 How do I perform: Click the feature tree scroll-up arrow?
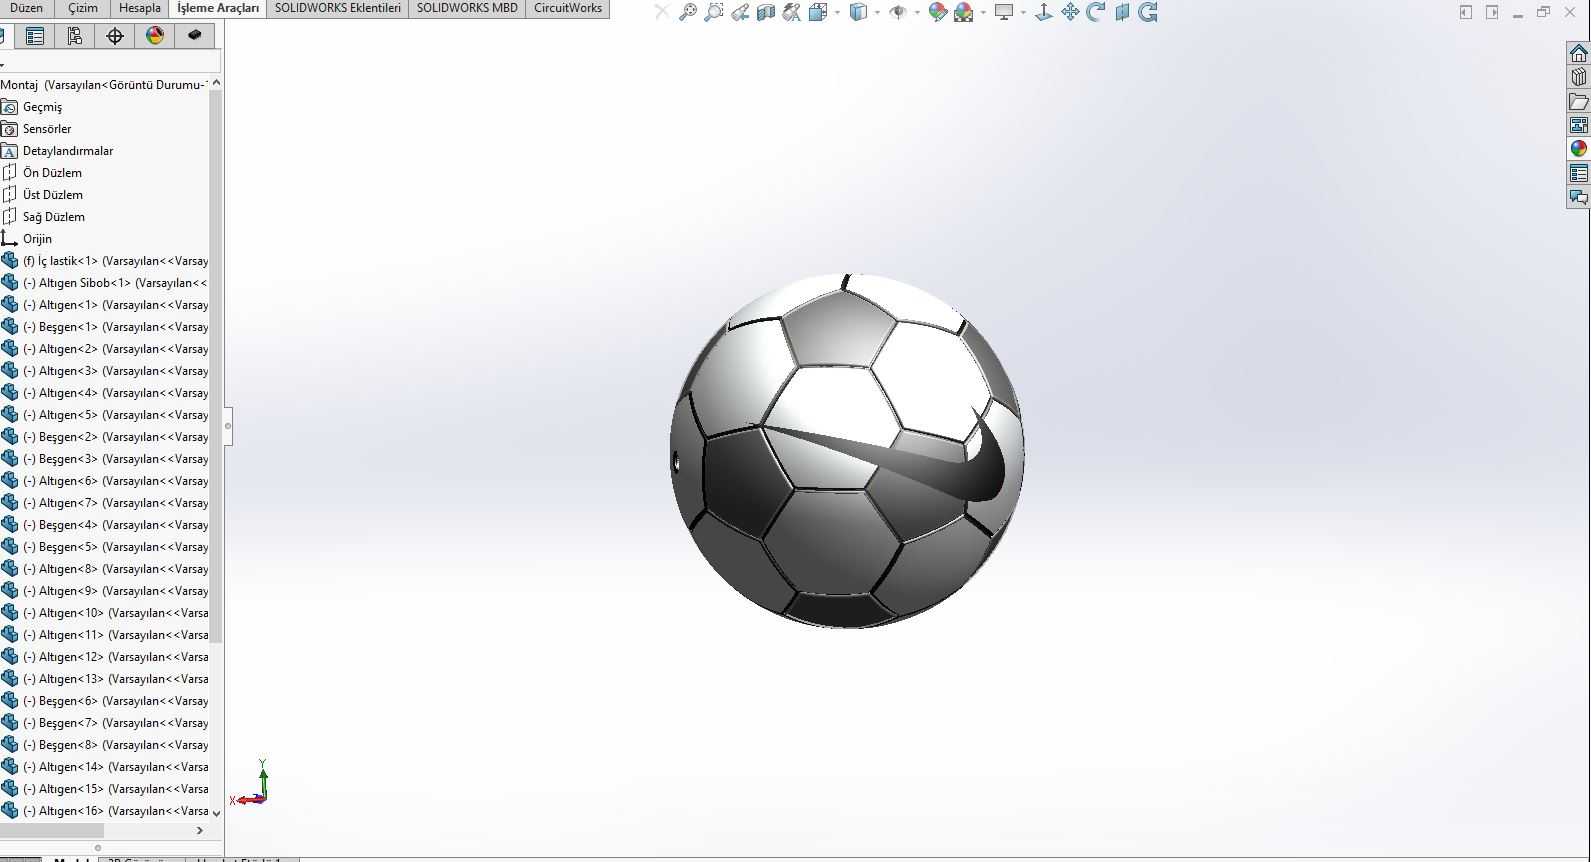pyautogui.click(x=217, y=83)
